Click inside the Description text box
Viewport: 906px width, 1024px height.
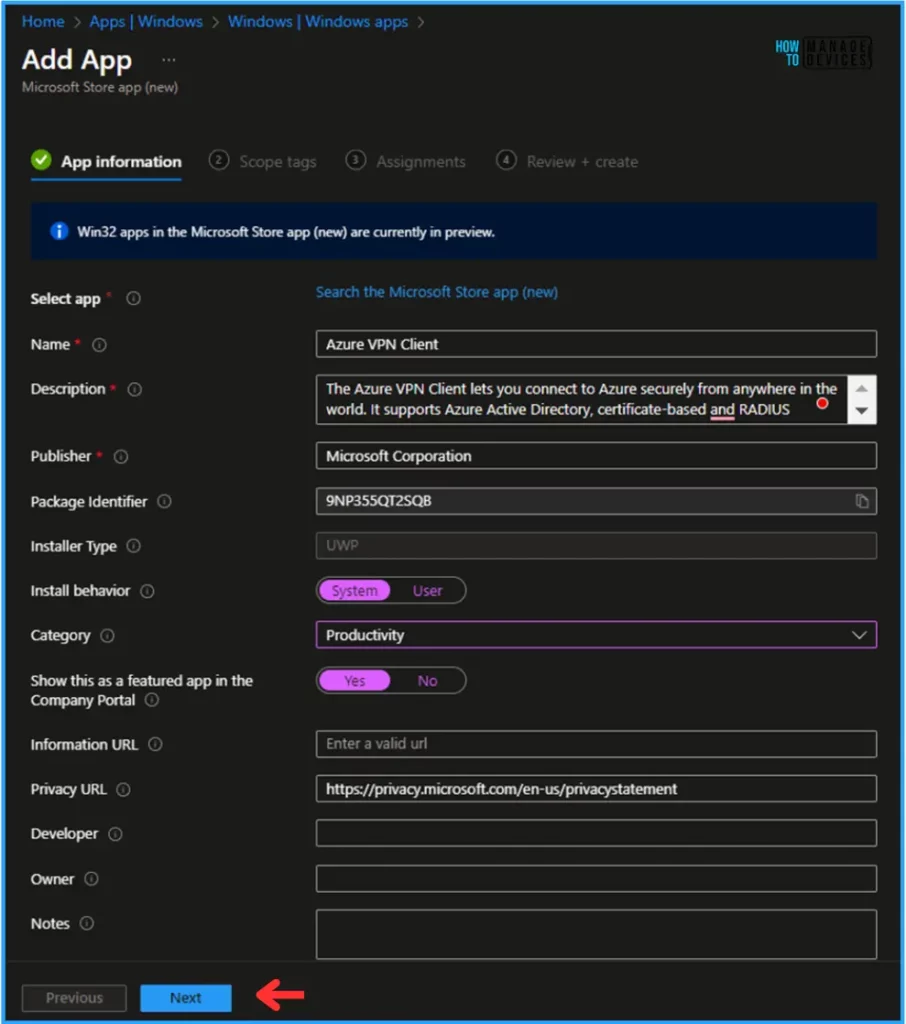pos(581,399)
